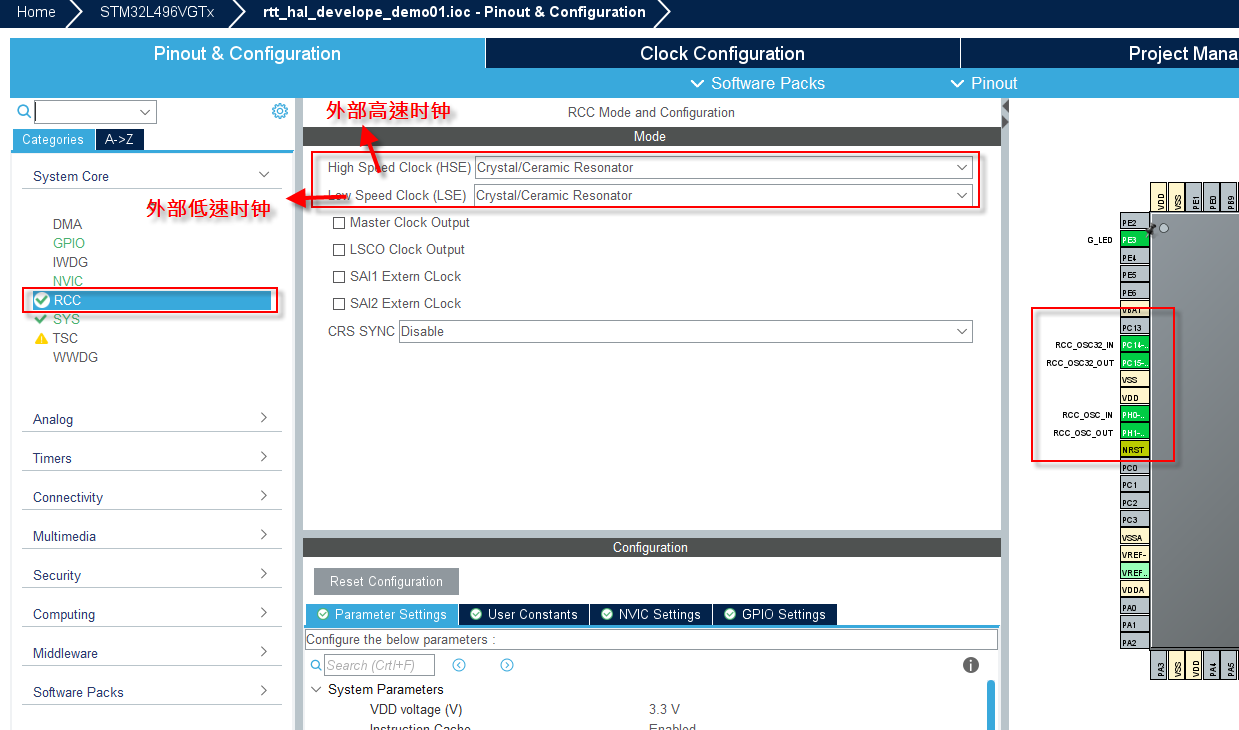
Task: Open CRS SYNC dropdown
Action: coord(685,331)
